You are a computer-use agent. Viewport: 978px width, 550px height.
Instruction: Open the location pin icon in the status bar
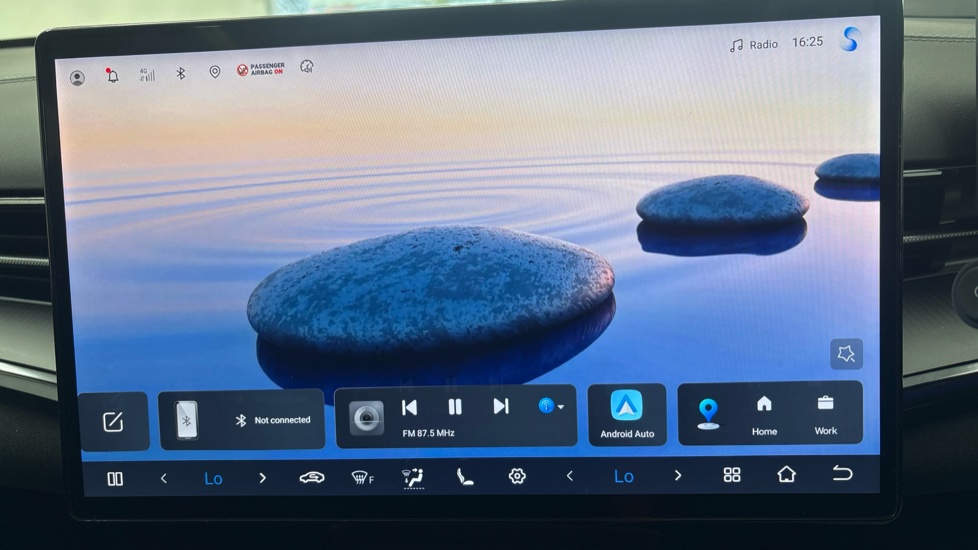point(215,72)
